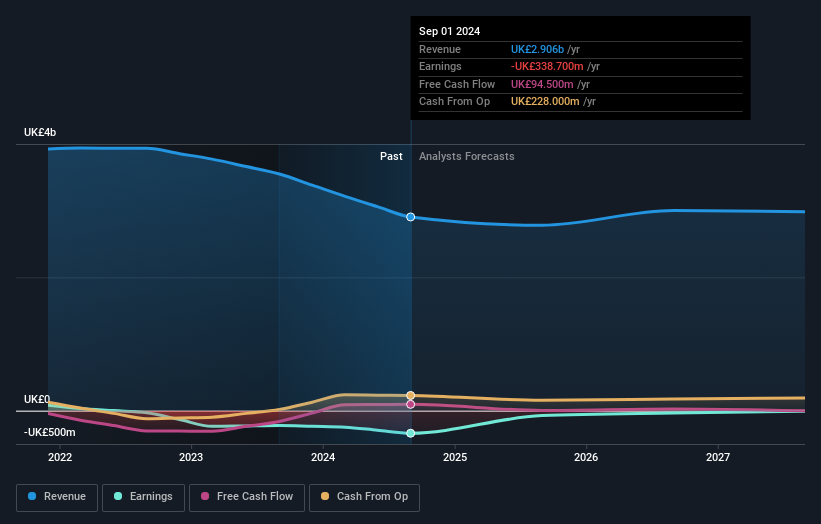Click the orange Cash From Op data point
Image resolution: width=821 pixels, height=524 pixels.
410,395
